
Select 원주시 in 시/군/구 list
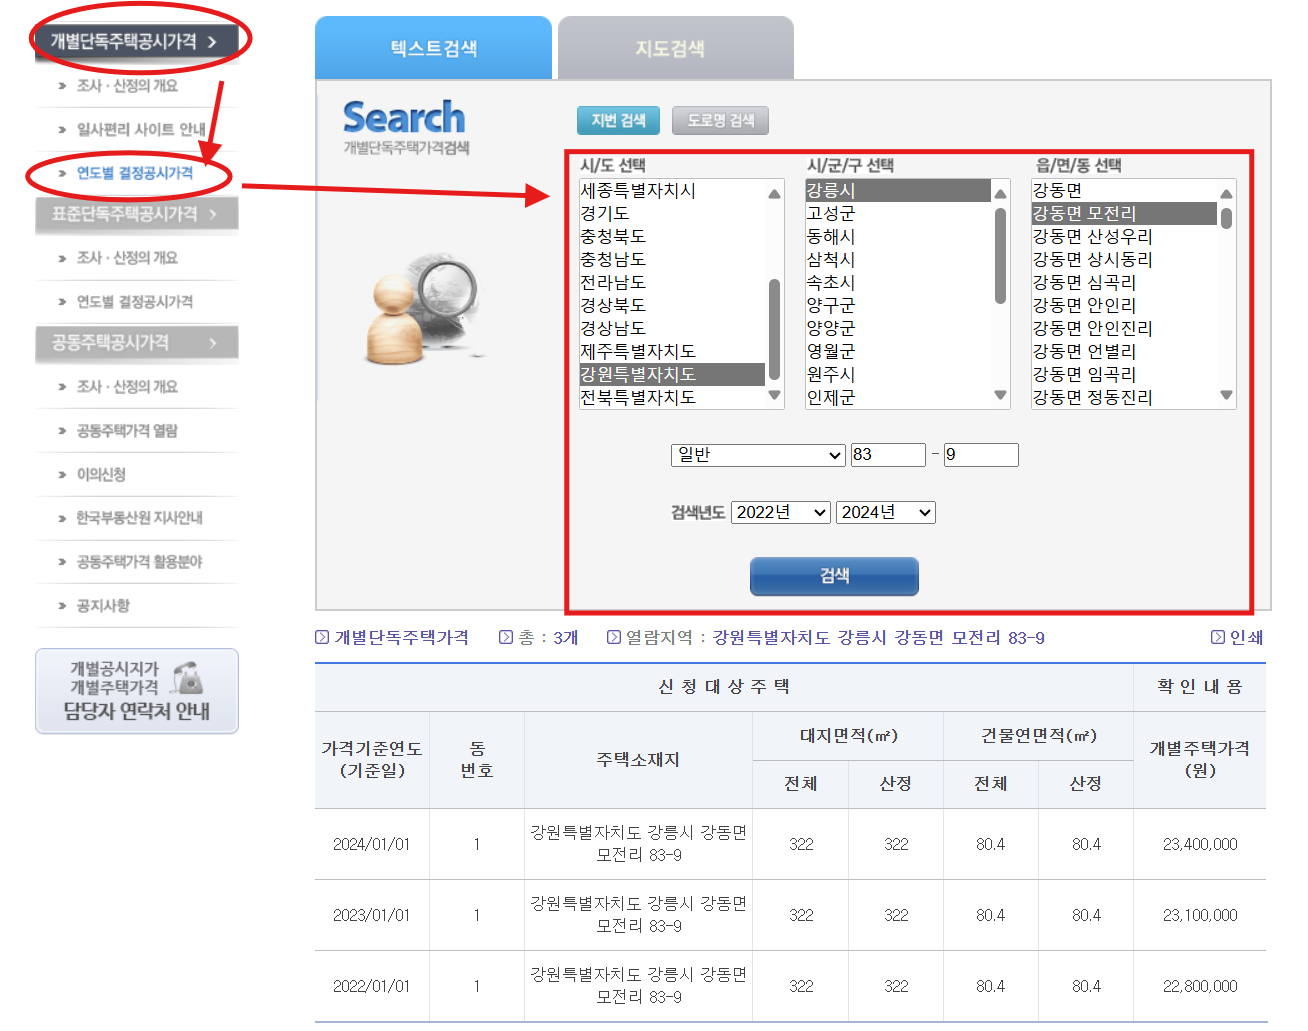tap(898, 374)
